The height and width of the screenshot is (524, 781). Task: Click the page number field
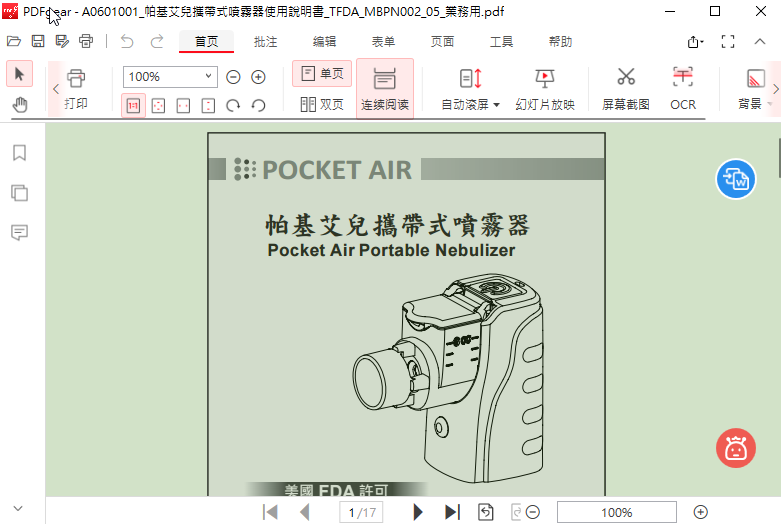[x=362, y=513]
